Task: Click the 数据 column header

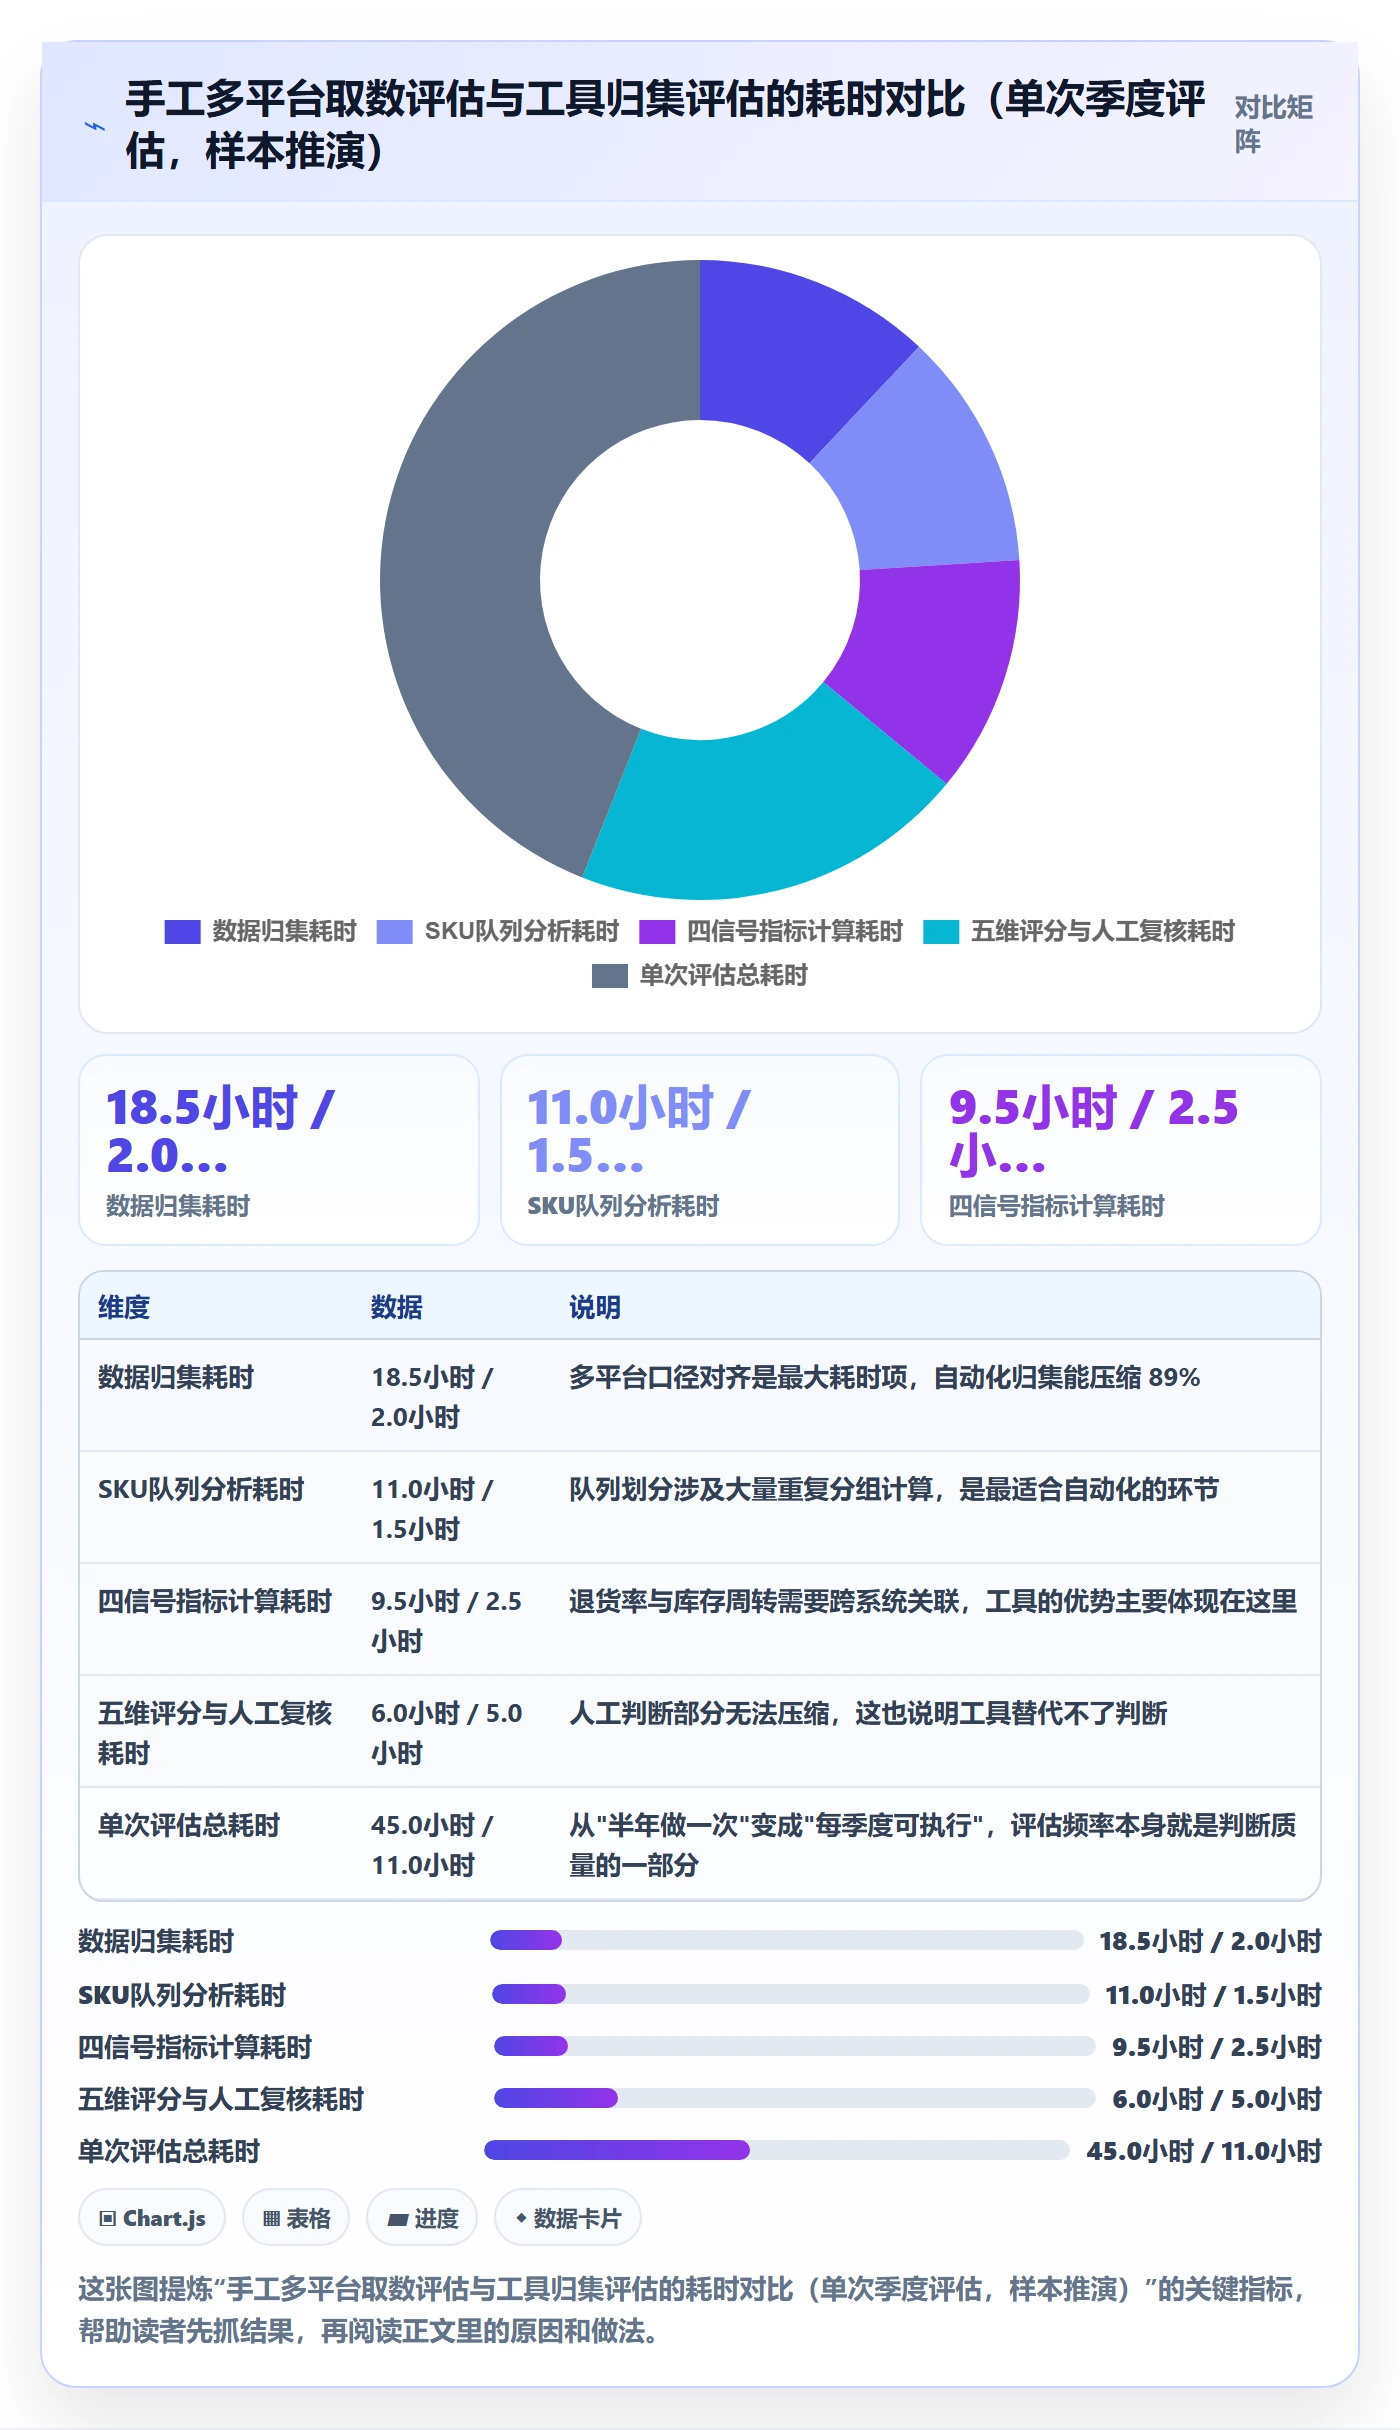Action: click(x=397, y=1307)
